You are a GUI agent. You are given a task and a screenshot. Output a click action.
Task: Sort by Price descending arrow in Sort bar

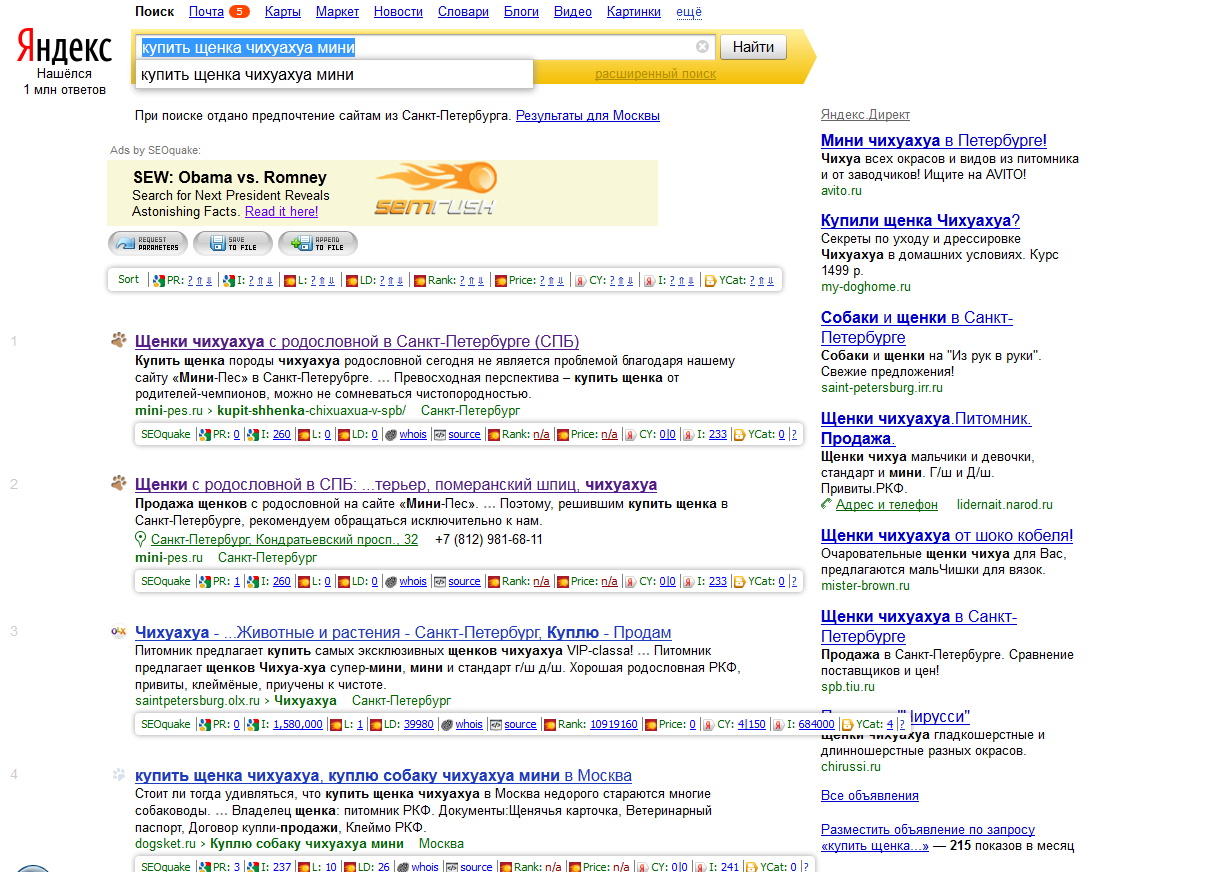click(x=561, y=280)
